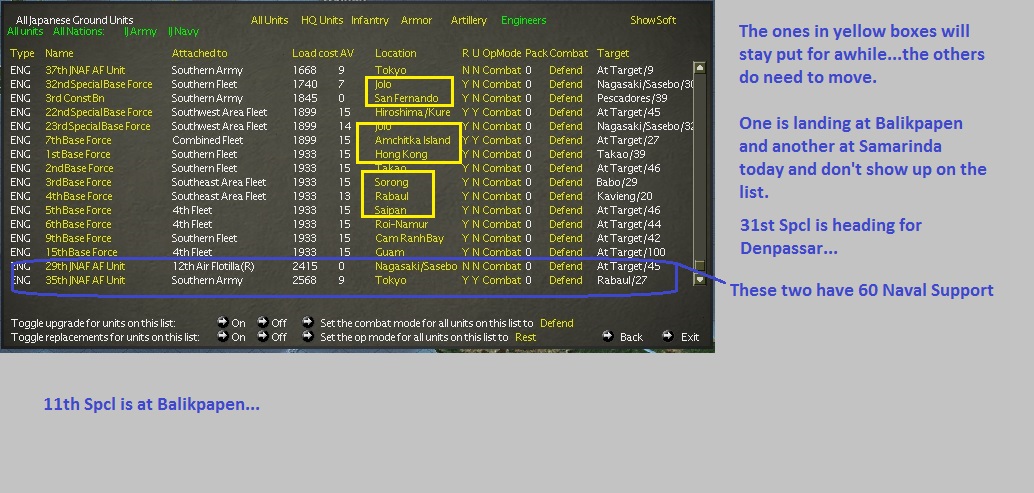Open unit 6th Base Force
1034x493 pixels.
coord(78,224)
